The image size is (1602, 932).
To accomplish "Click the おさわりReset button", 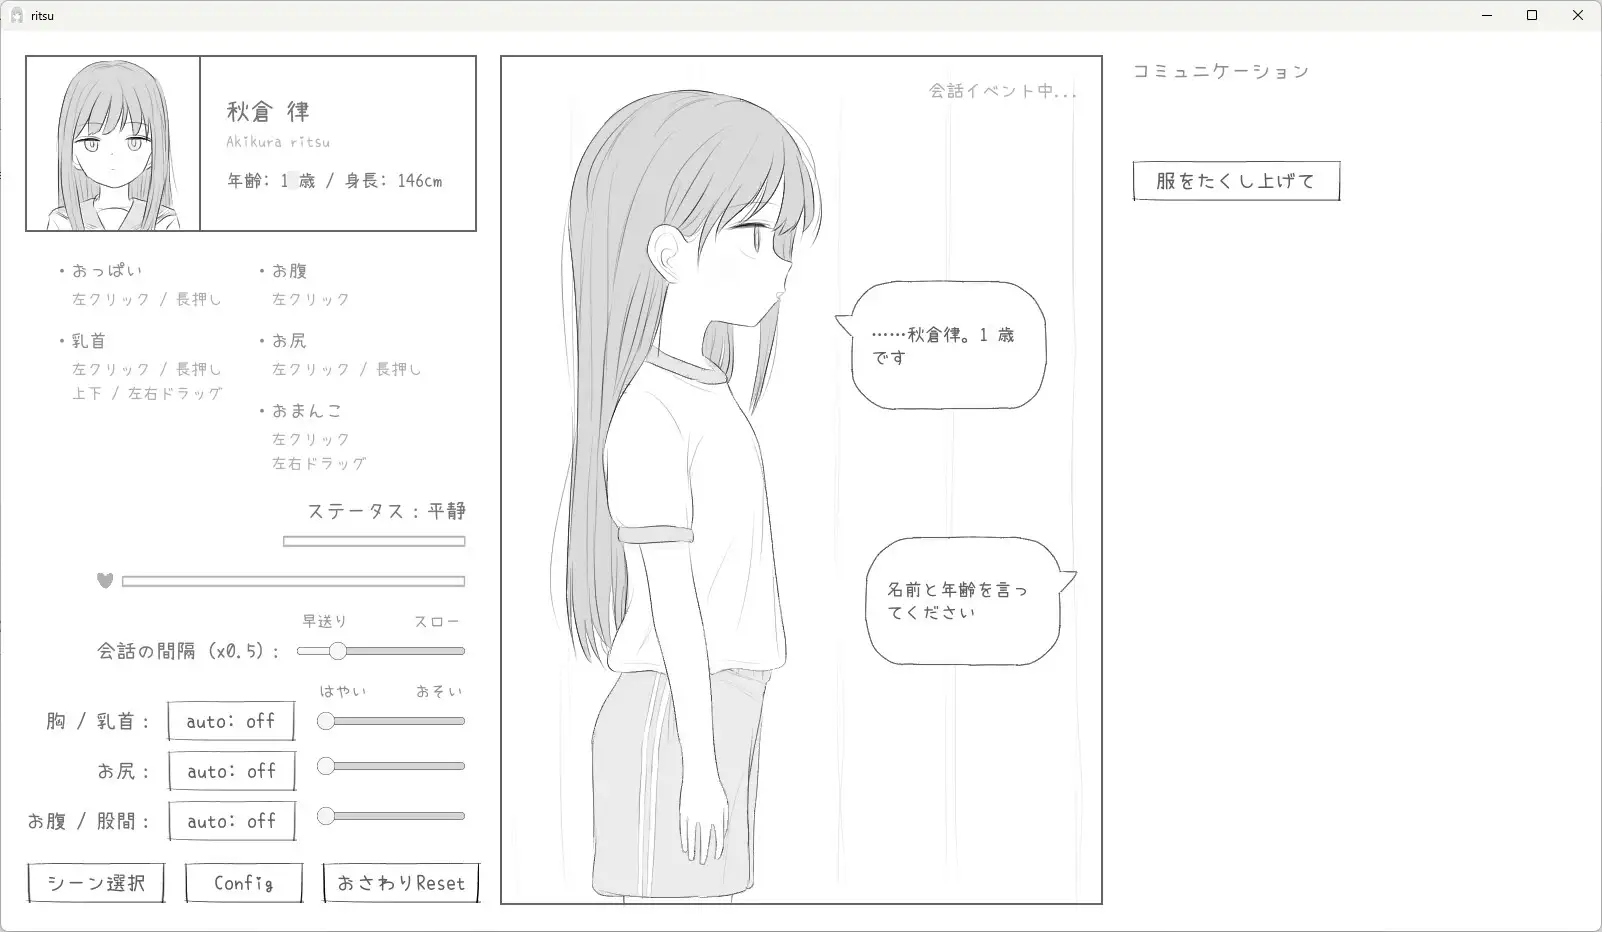I will coord(400,883).
